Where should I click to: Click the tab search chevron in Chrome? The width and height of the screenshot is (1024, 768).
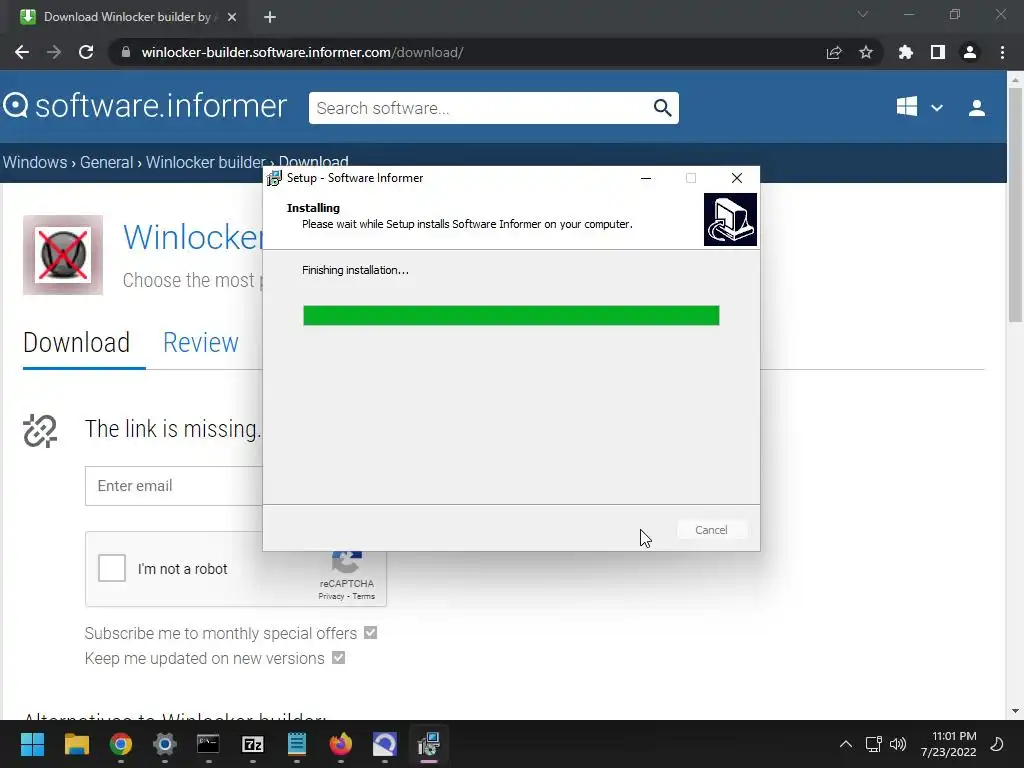[863, 14]
